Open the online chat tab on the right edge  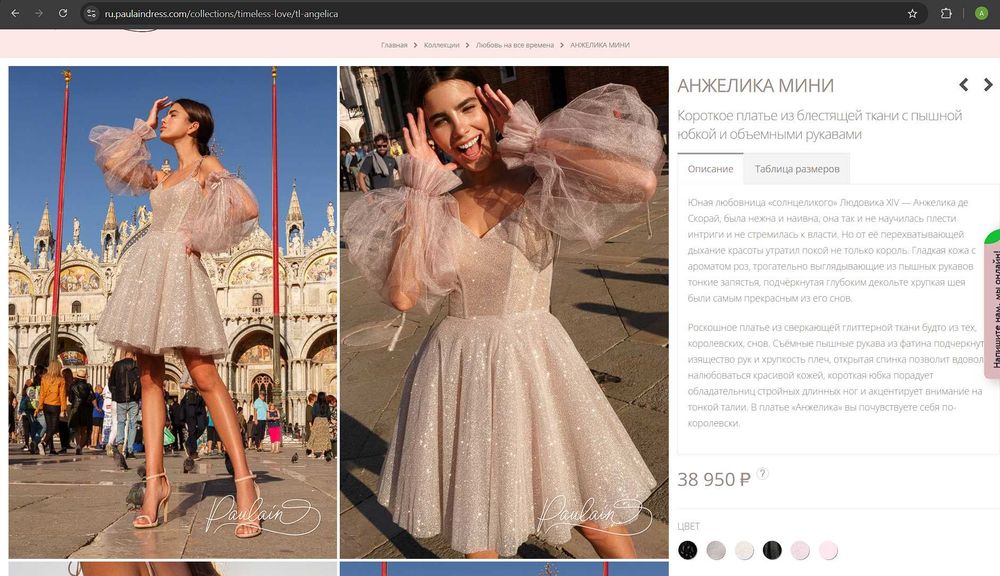click(x=993, y=306)
